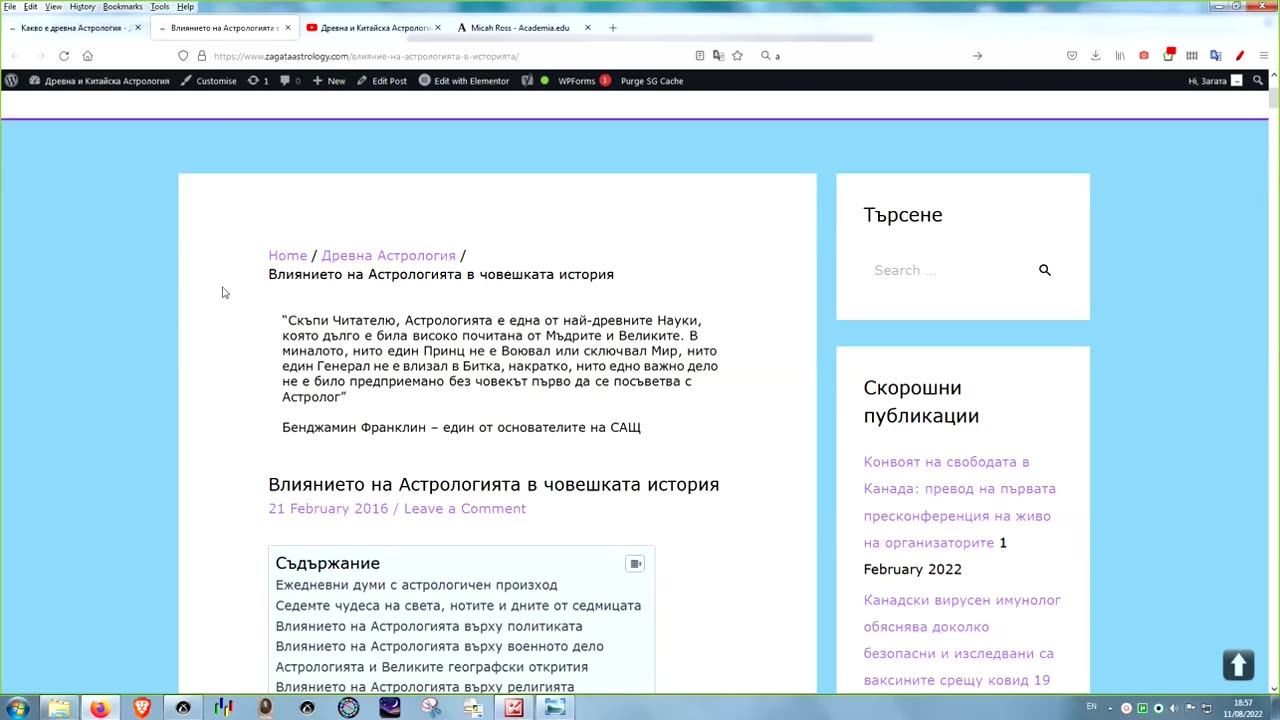Launch Brave browser from taskbar

[x=142, y=708]
